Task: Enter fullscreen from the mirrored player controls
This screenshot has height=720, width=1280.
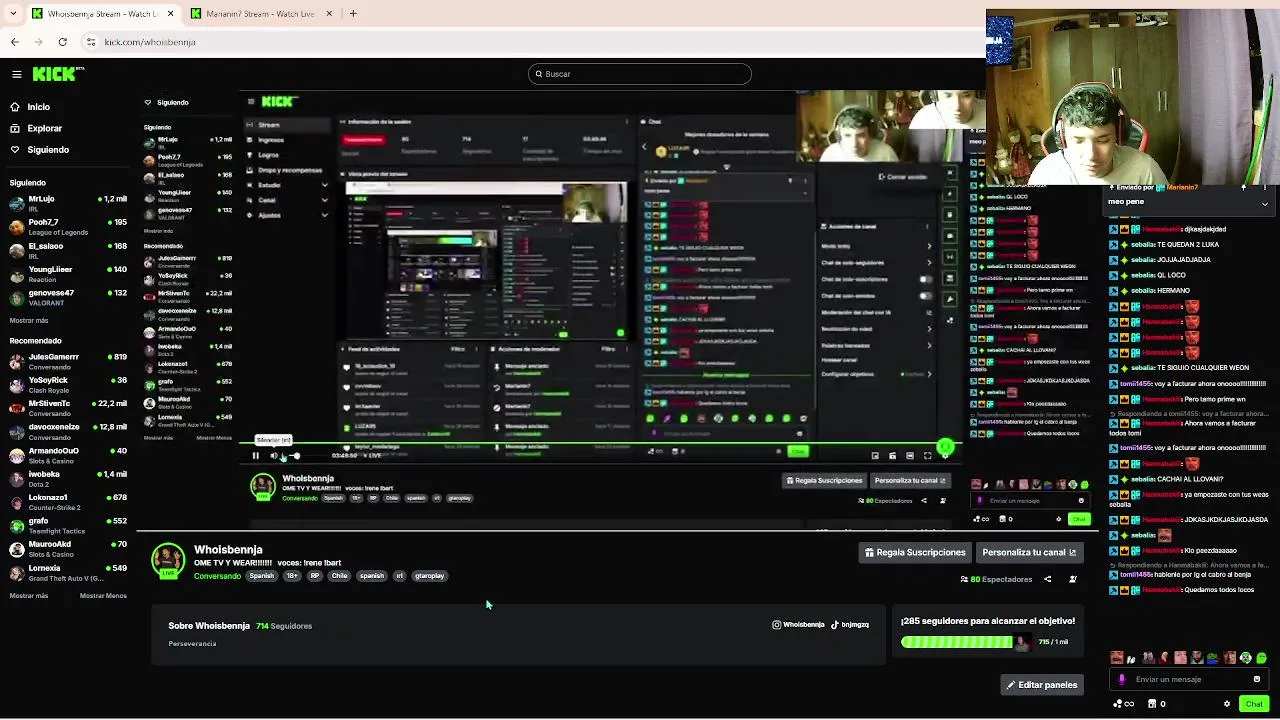Action: (x=927, y=456)
